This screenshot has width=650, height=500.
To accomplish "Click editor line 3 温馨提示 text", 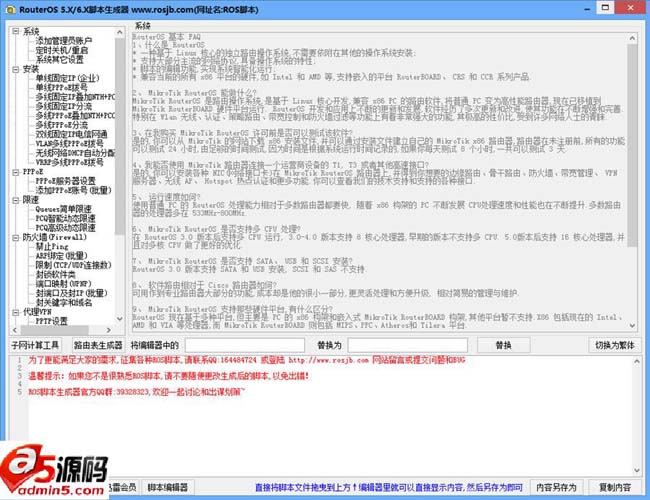I will click(168, 376).
